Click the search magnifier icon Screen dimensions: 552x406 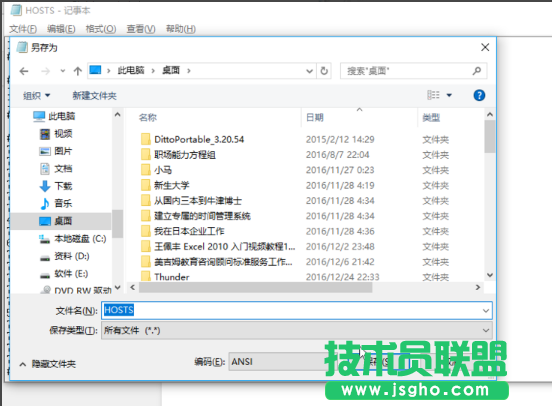477,71
